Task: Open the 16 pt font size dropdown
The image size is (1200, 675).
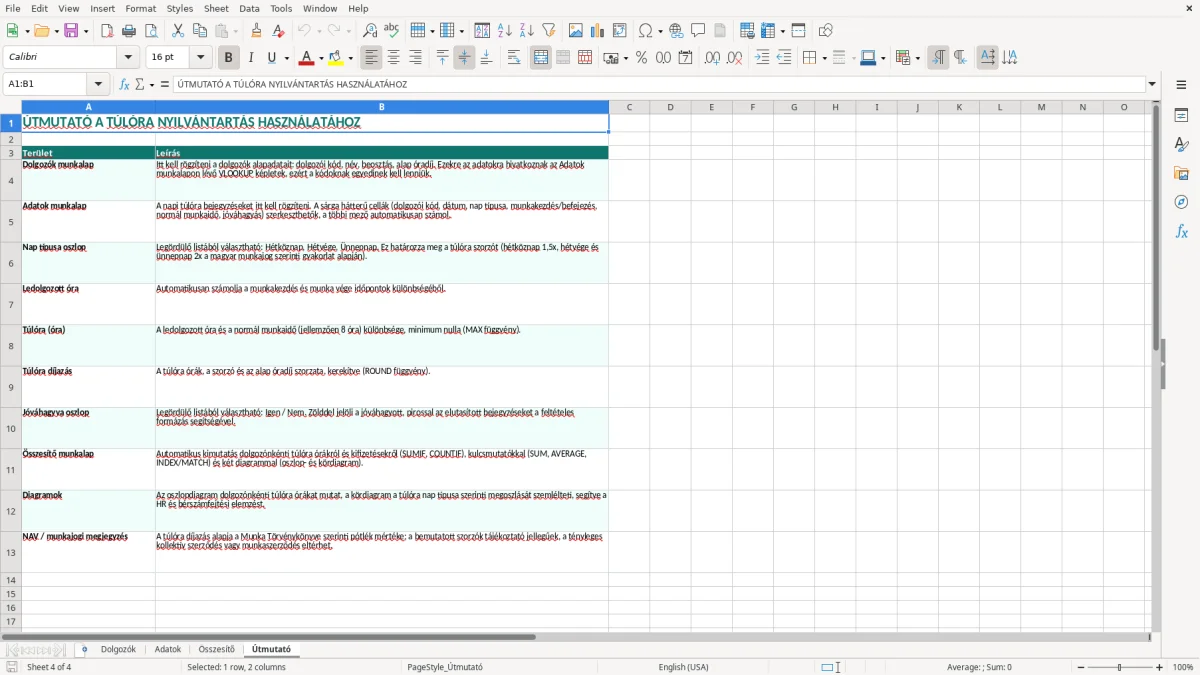Action: click(x=201, y=58)
